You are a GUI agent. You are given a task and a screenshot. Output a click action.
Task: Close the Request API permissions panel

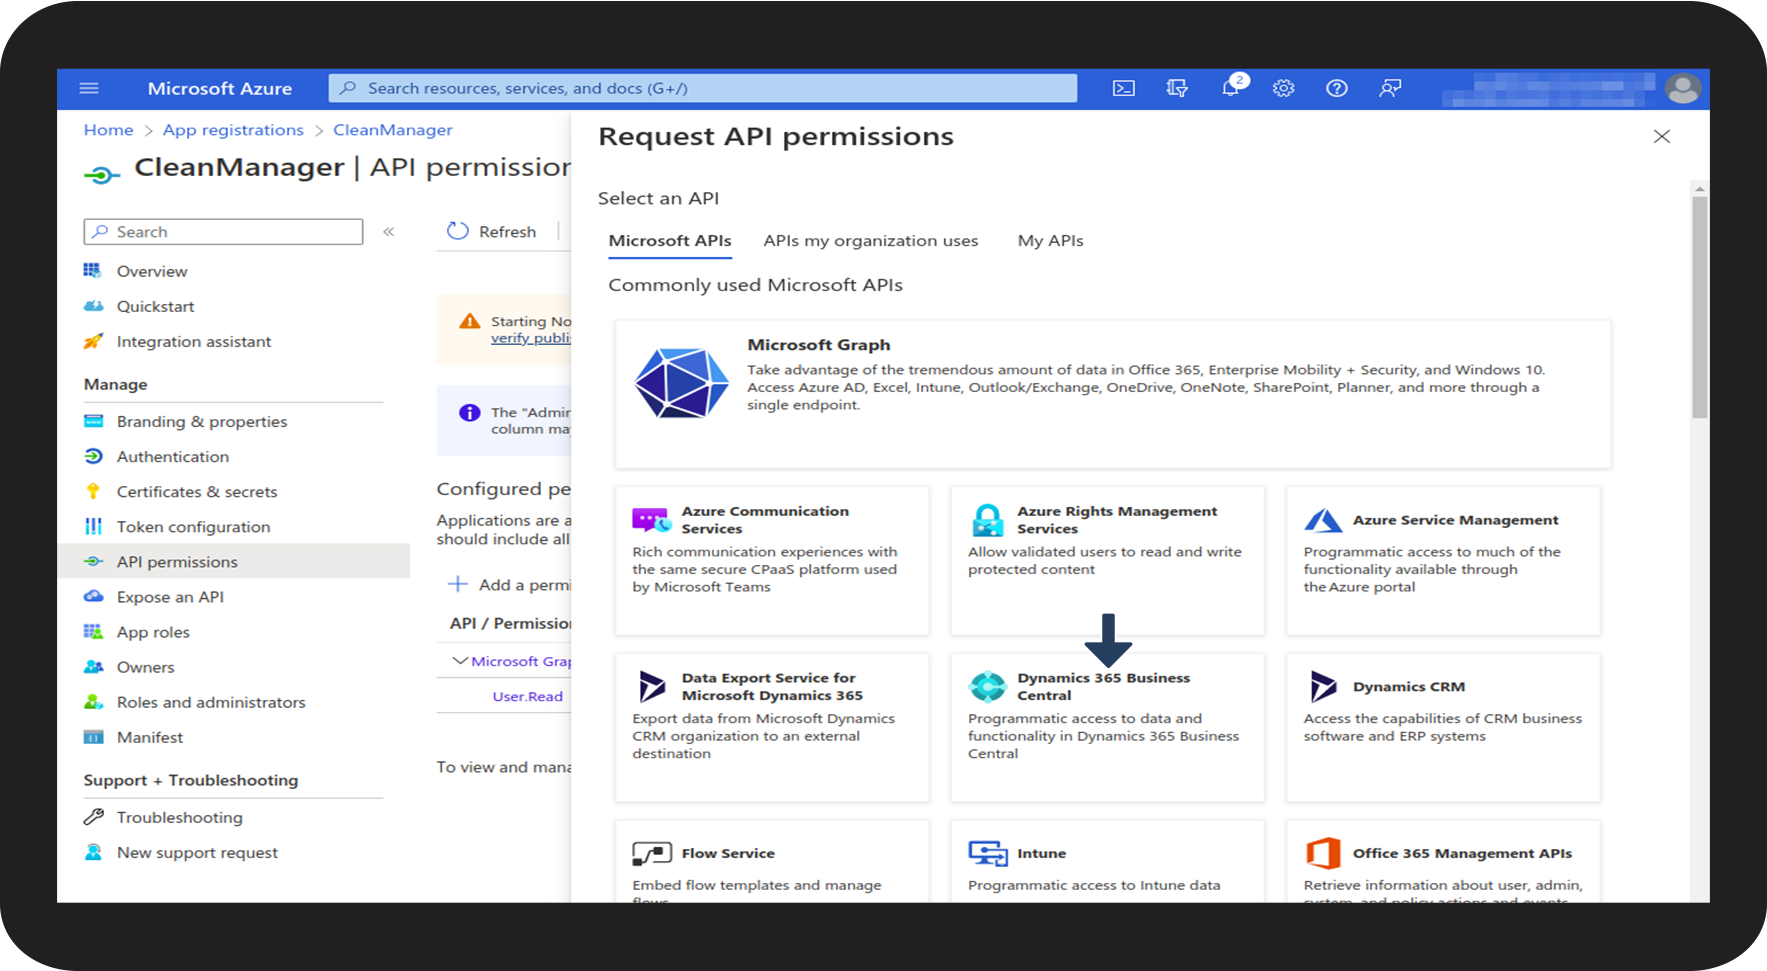tap(1662, 137)
